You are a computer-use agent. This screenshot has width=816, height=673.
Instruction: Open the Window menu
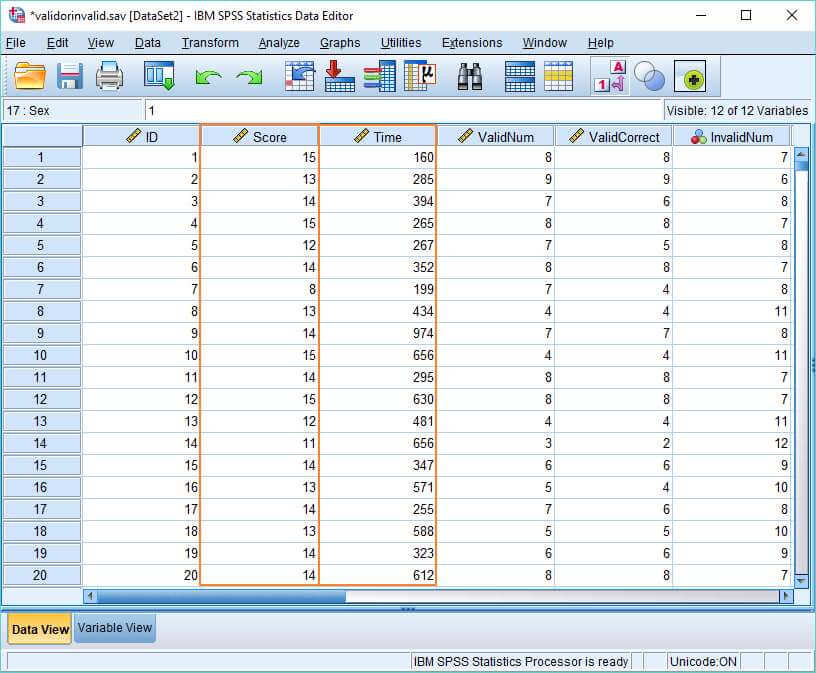pyautogui.click(x=544, y=43)
